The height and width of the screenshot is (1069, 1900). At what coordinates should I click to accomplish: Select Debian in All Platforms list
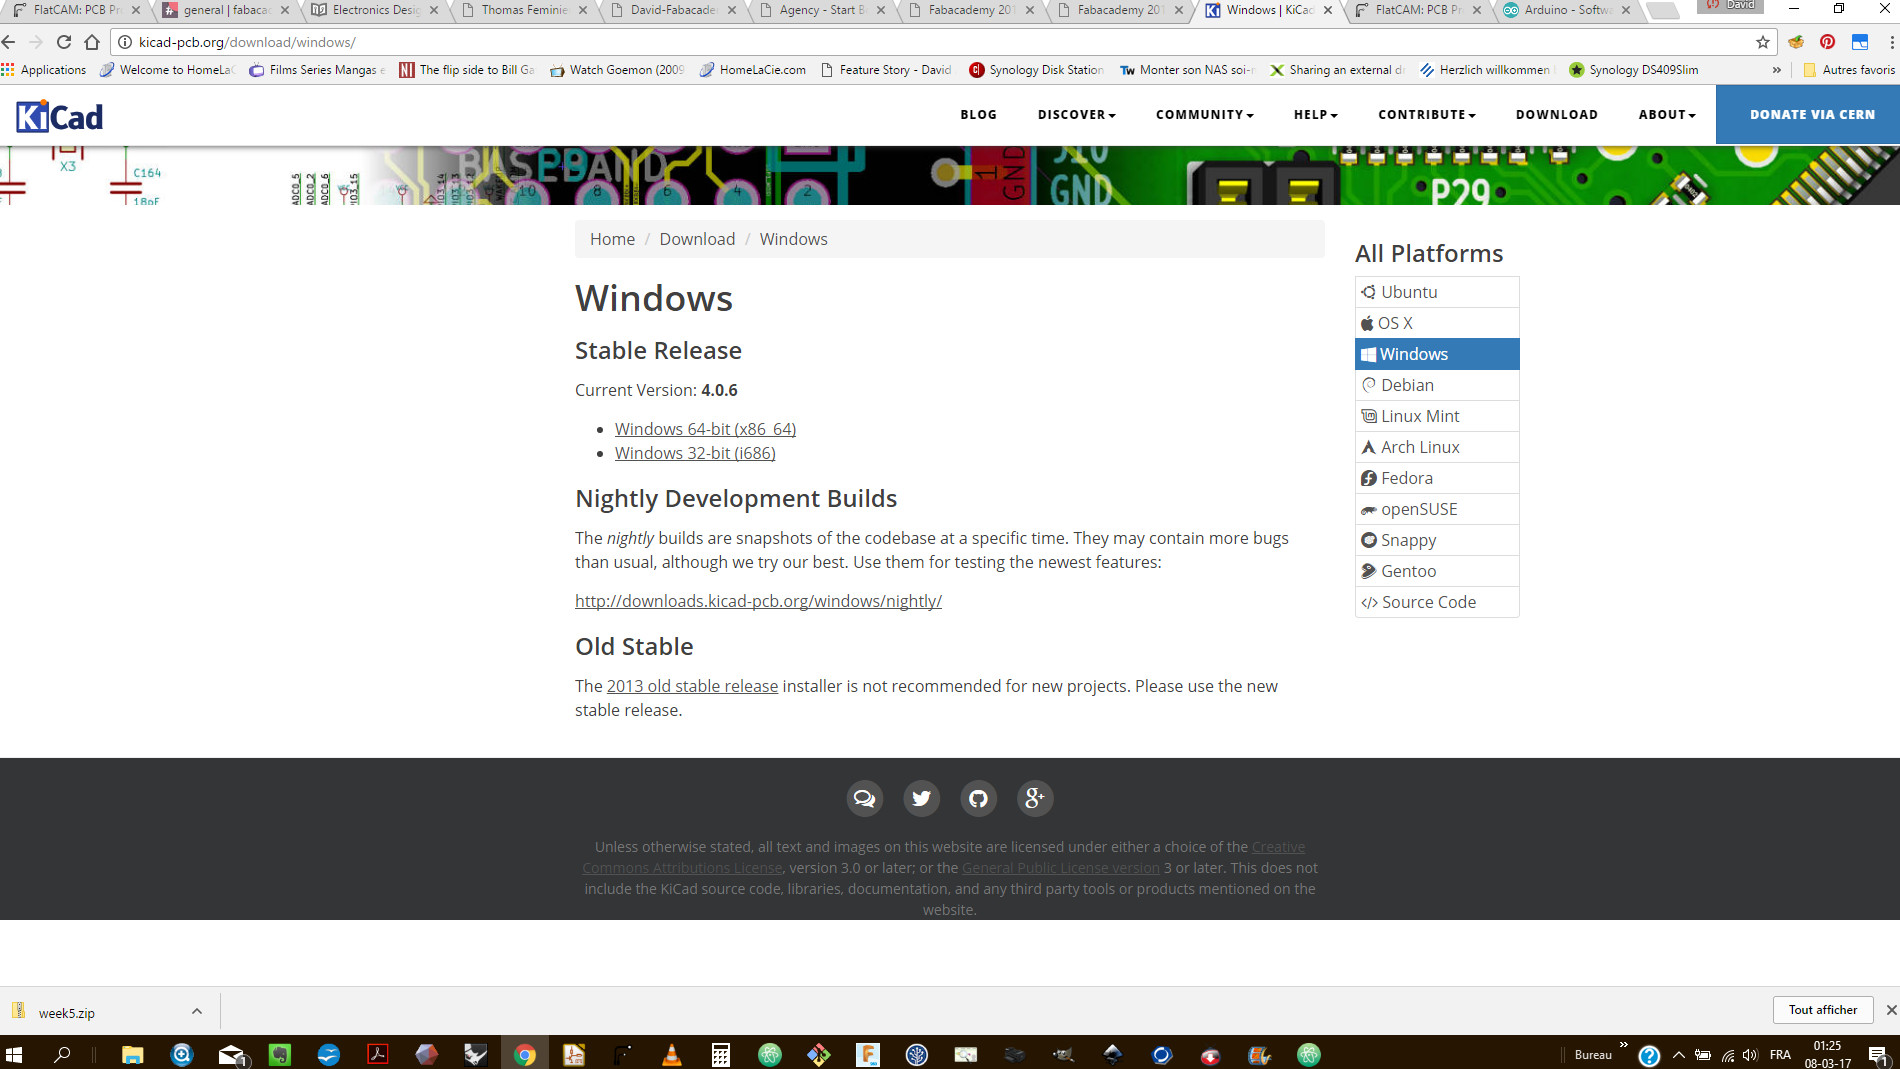pos(1437,385)
